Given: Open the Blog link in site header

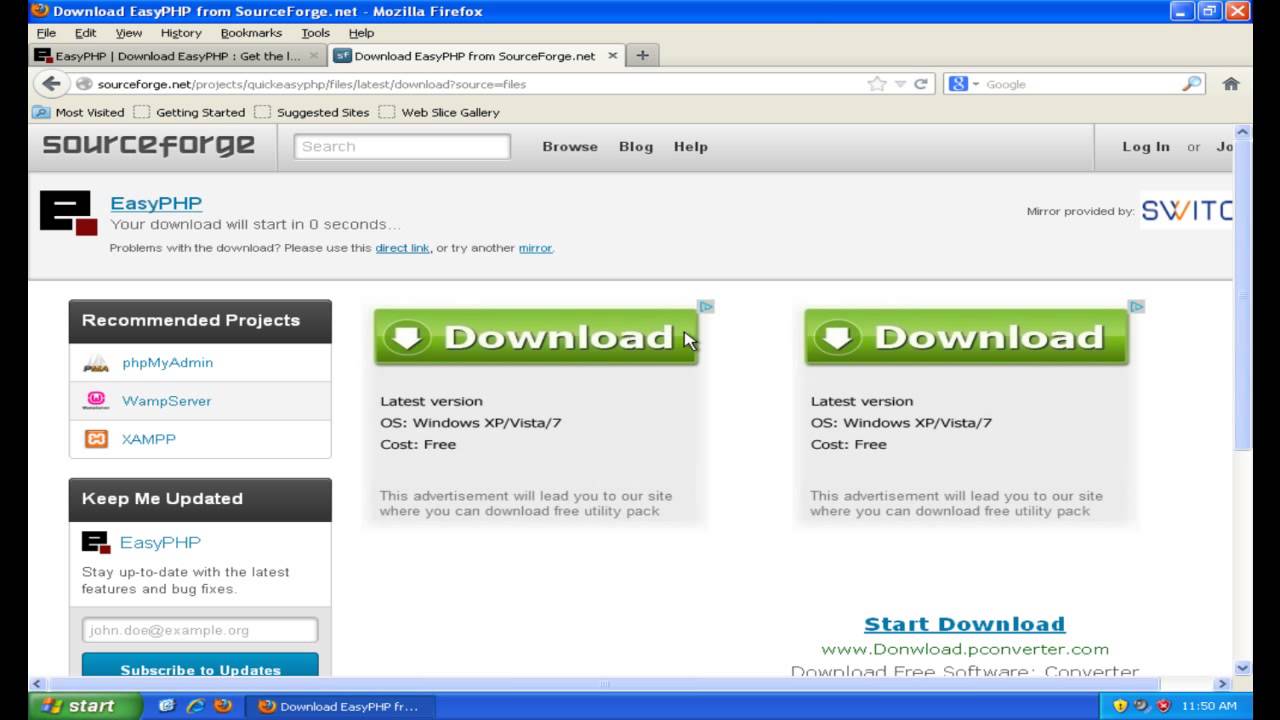Looking at the screenshot, I should click(x=636, y=146).
